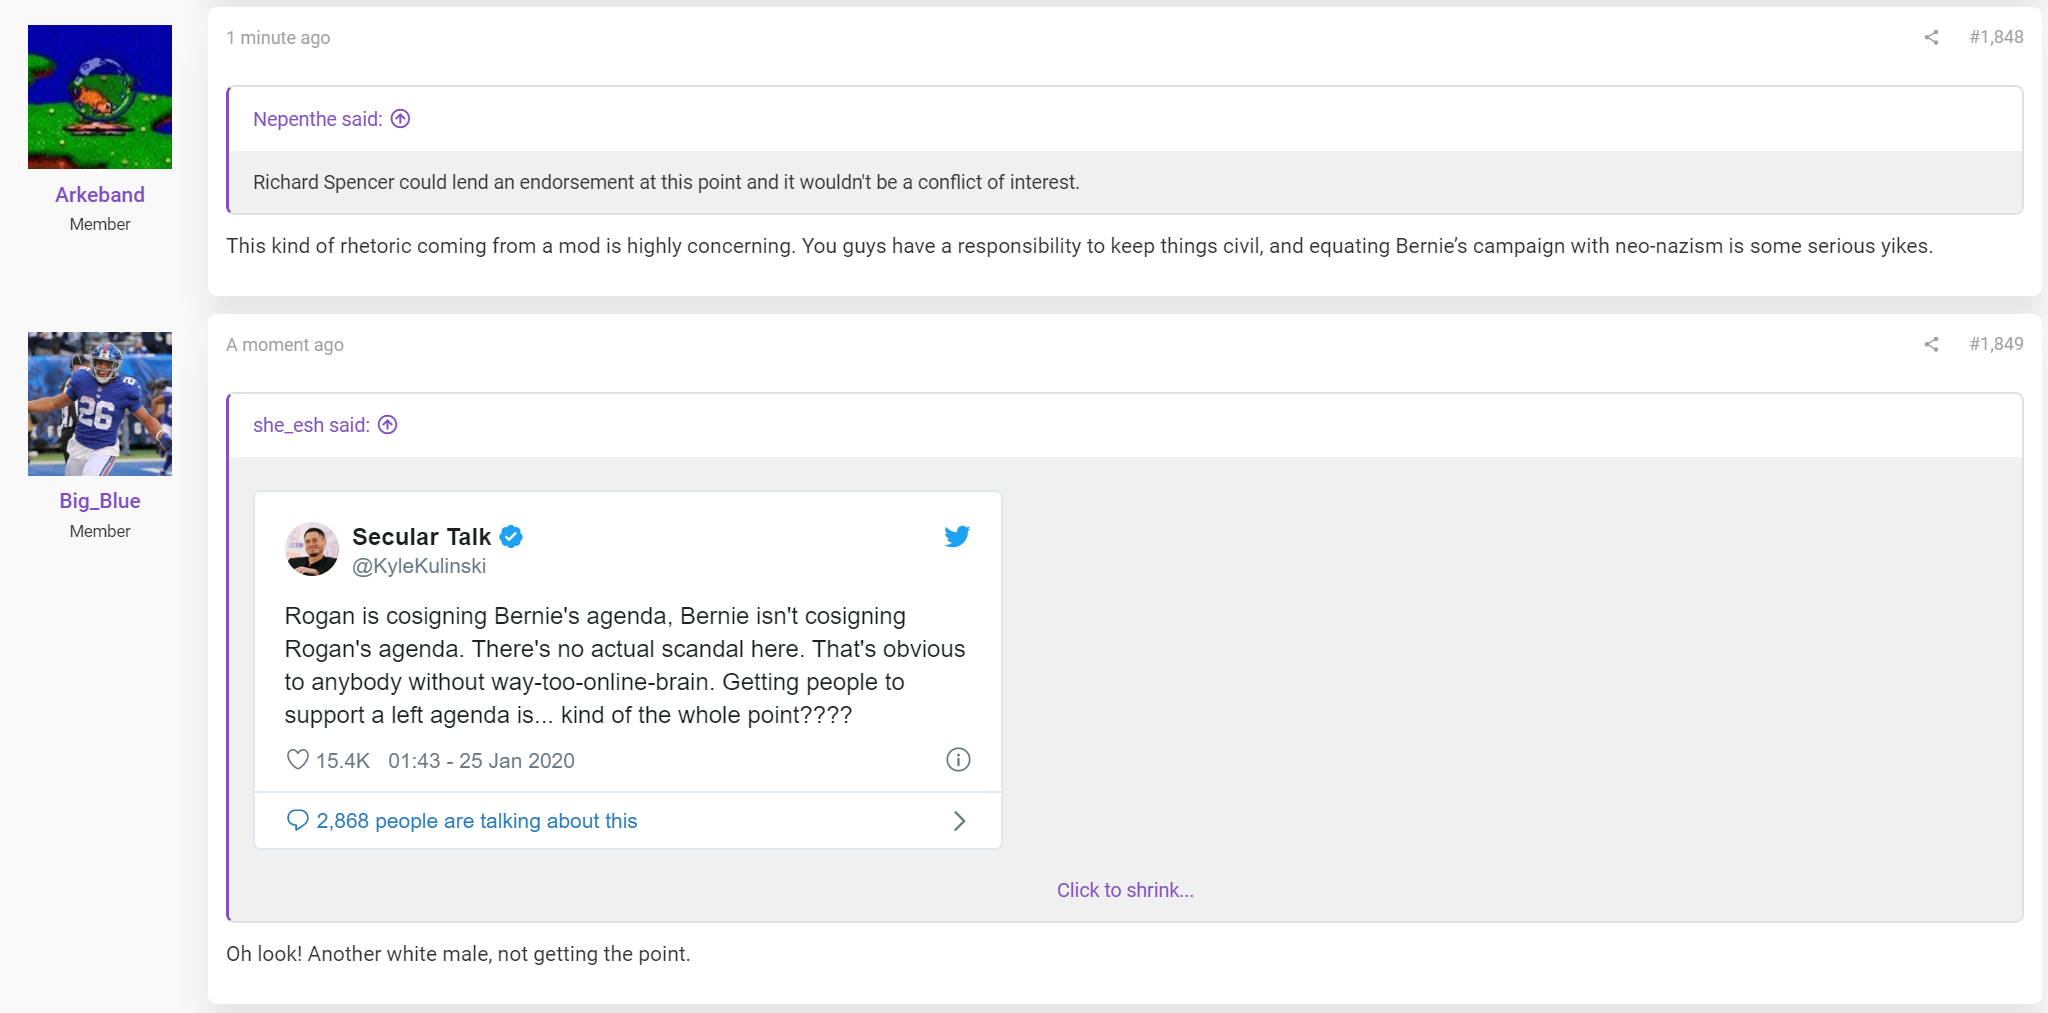Click the @KyleKulinski handle
2048x1013 pixels.
click(419, 566)
